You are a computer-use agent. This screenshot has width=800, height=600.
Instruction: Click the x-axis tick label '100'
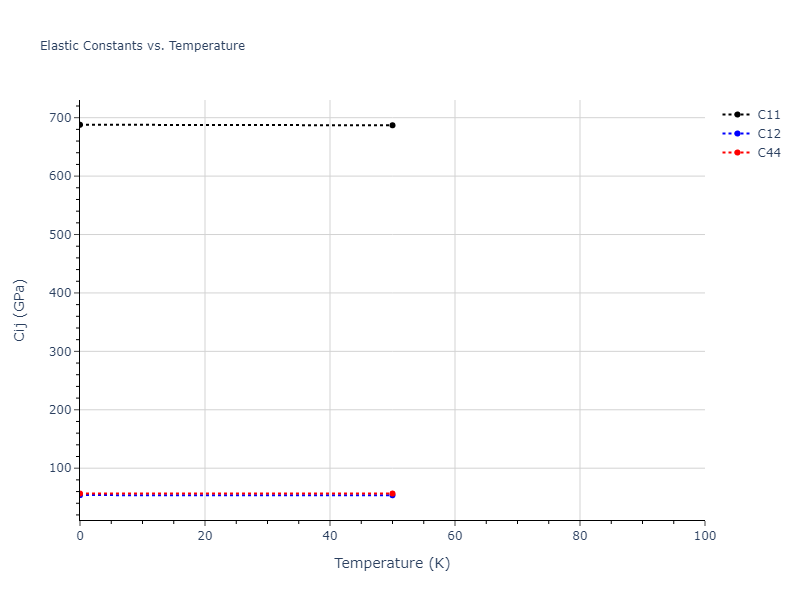(x=704, y=536)
